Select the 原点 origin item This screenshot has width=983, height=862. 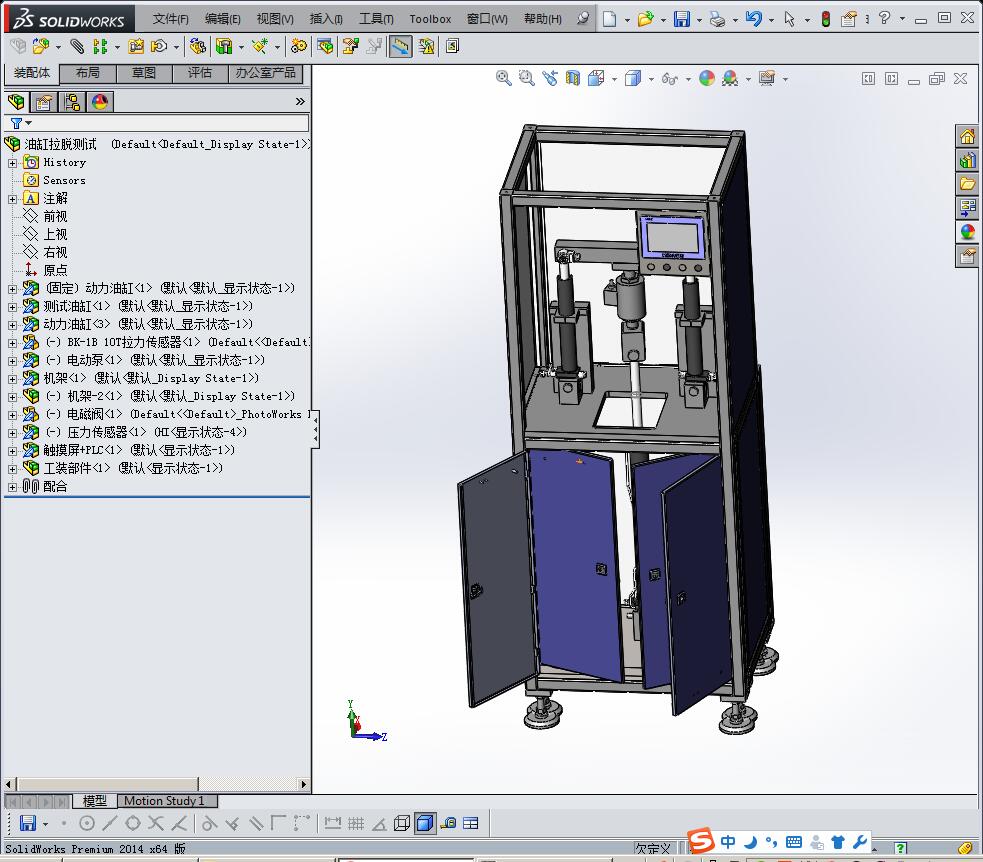pyautogui.click(x=55, y=271)
